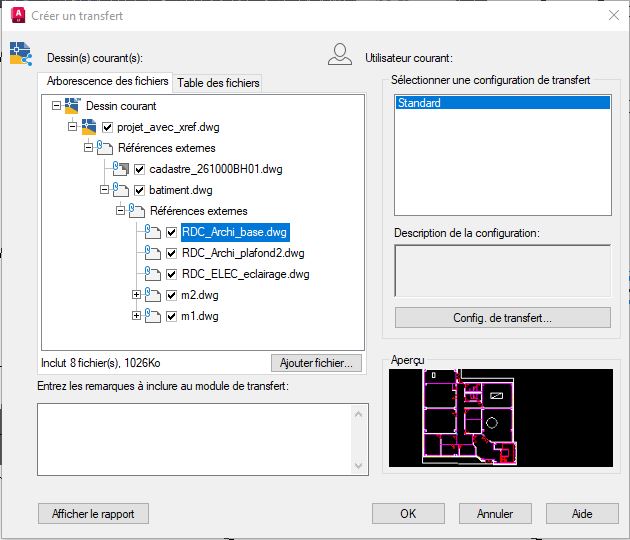Open Config. de transfert settings

[502, 318]
